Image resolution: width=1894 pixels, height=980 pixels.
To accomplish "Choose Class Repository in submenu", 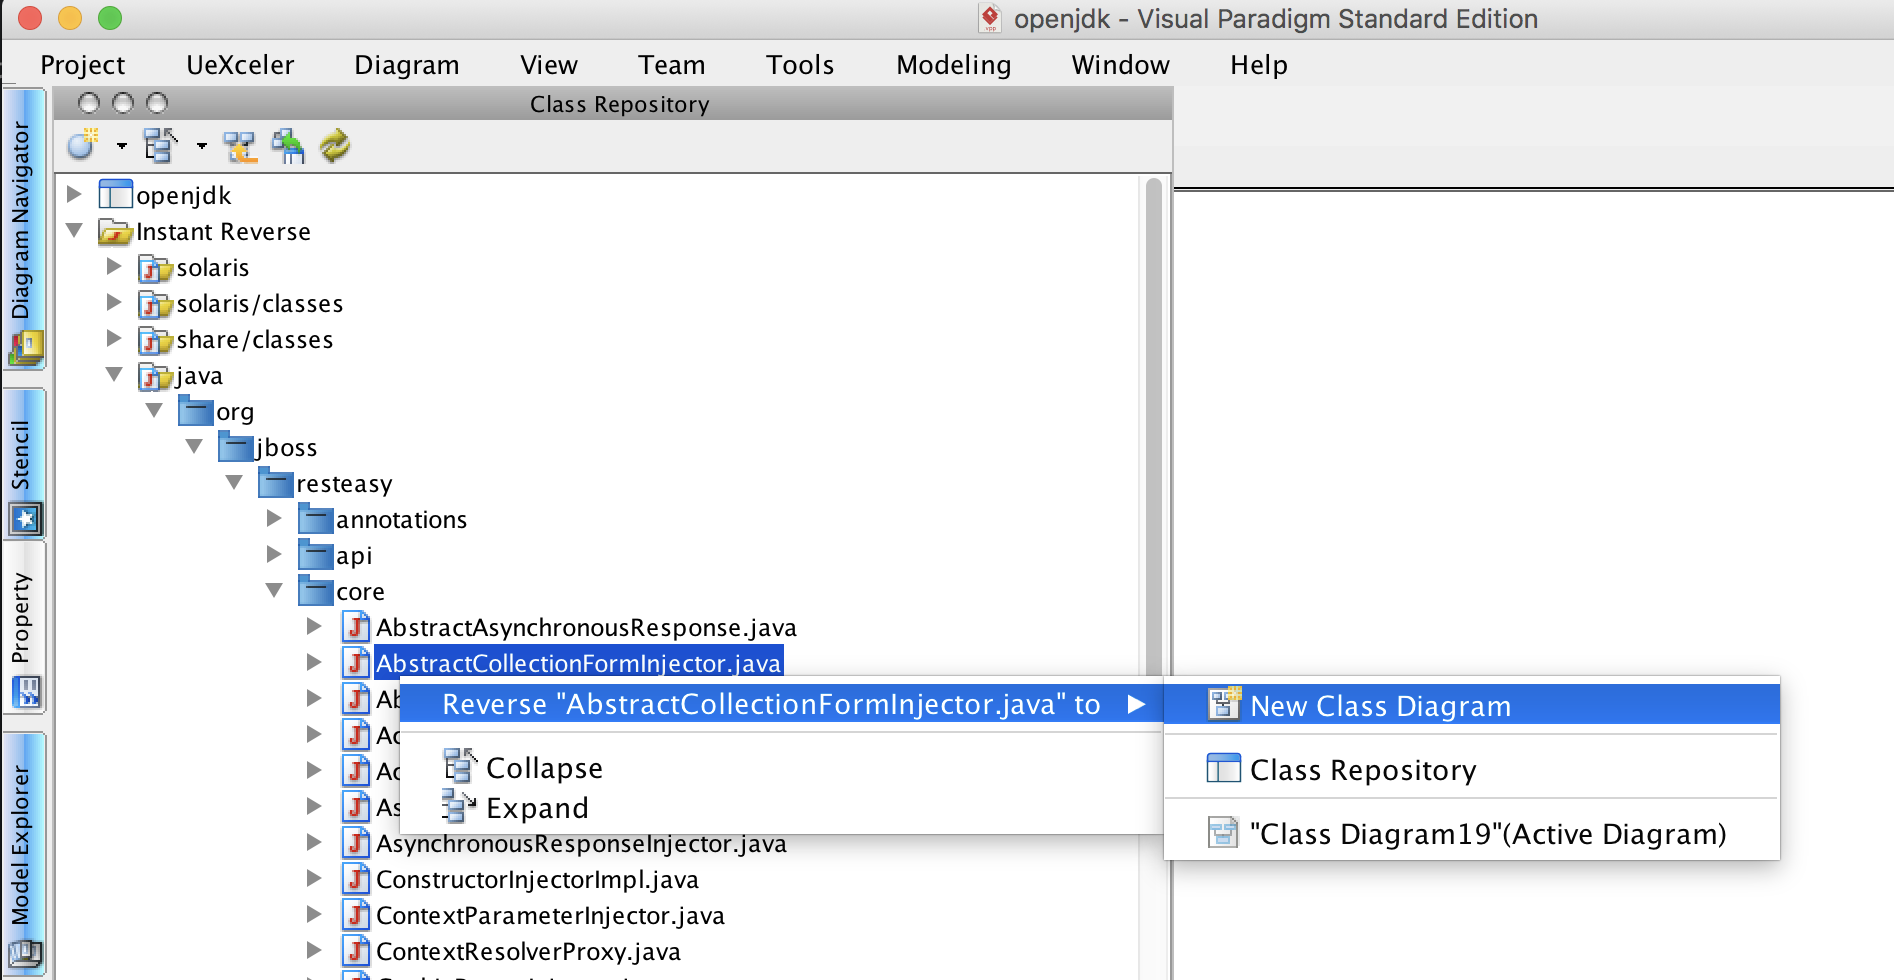I will pos(1472,769).
